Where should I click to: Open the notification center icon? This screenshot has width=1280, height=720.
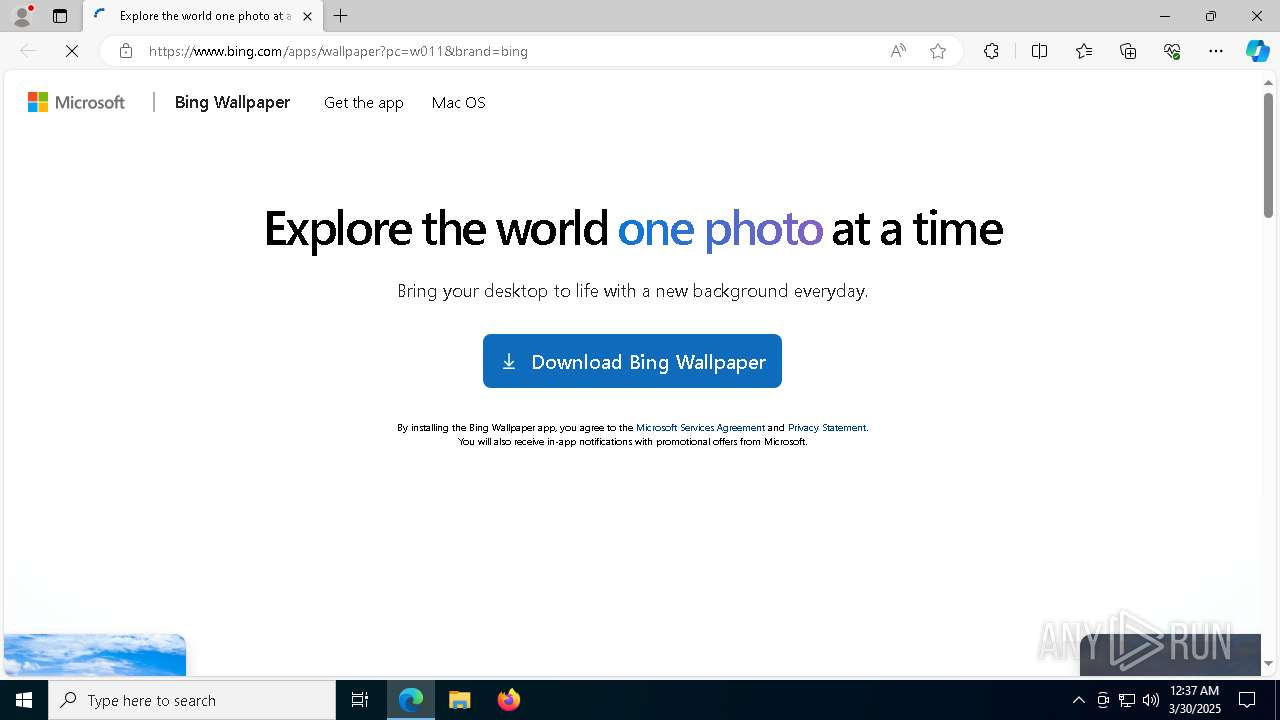coord(1247,700)
